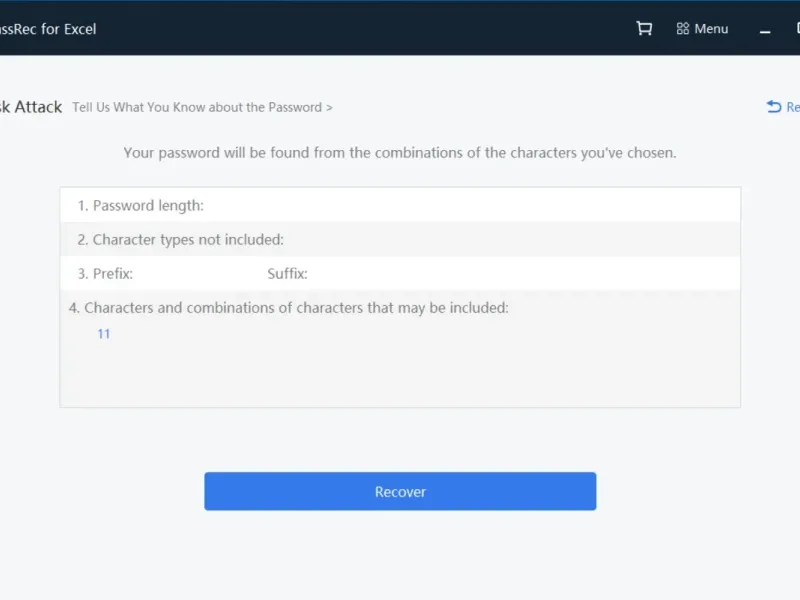Click the Prefix label in row three
The image size is (800, 600).
click(112, 274)
